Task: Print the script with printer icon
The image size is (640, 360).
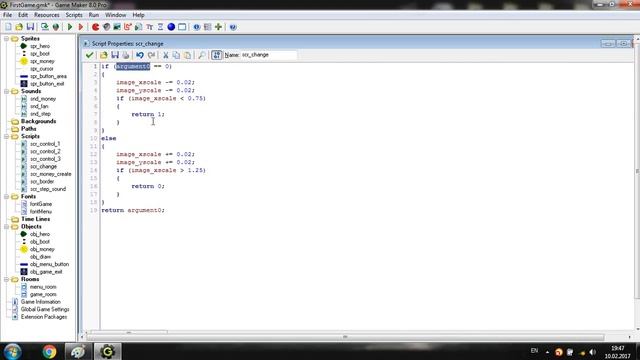Action: click(126, 55)
